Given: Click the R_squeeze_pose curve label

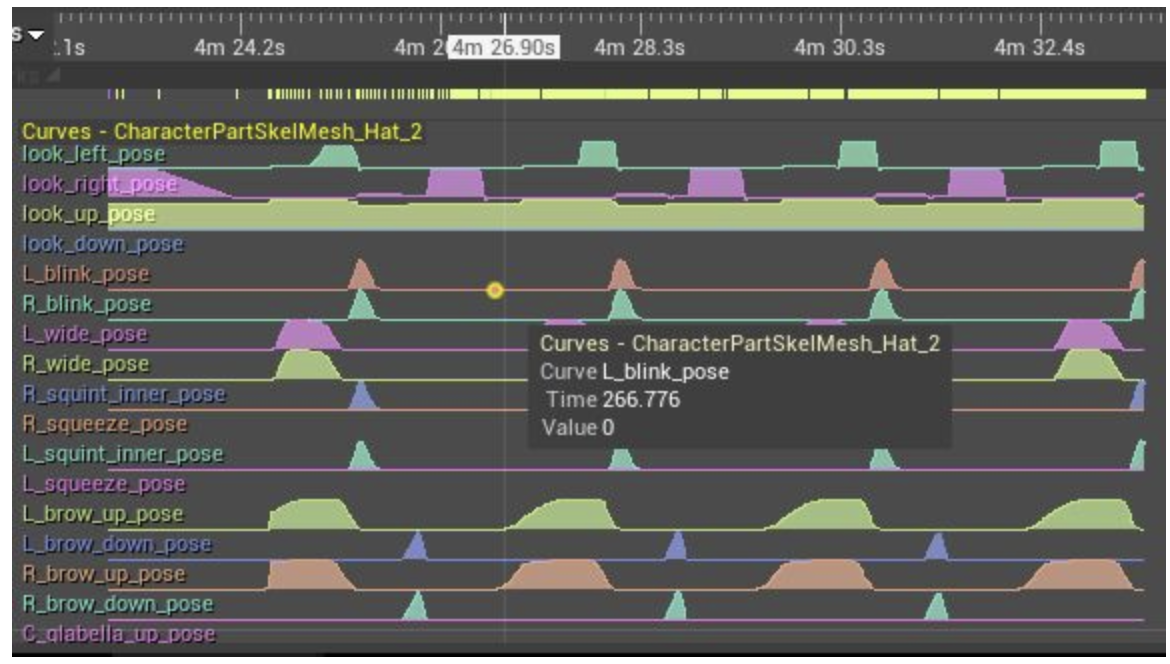Looking at the screenshot, I should tap(104, 424).
